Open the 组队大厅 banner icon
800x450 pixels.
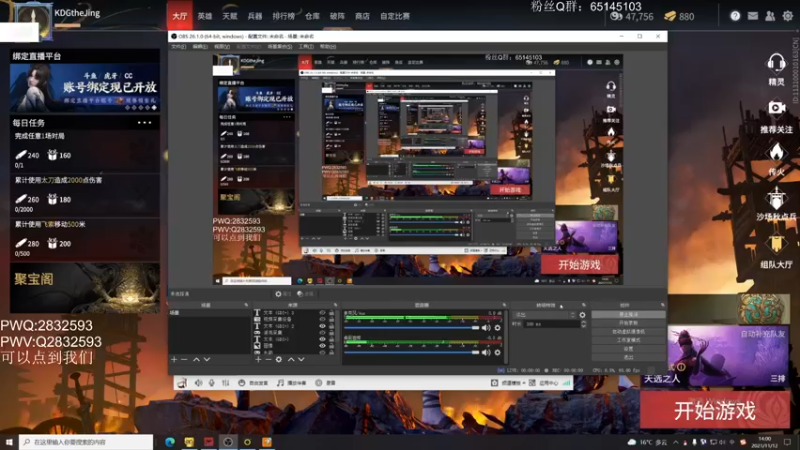776,243
